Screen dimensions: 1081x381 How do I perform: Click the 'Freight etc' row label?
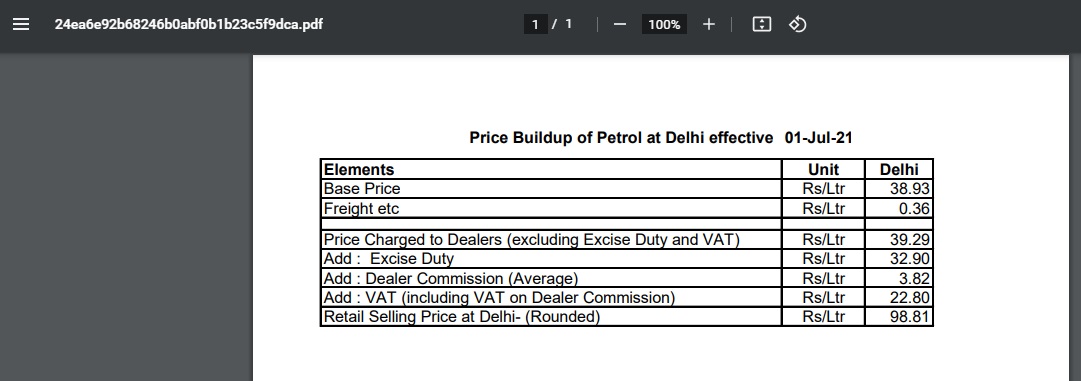pos(361,208)
